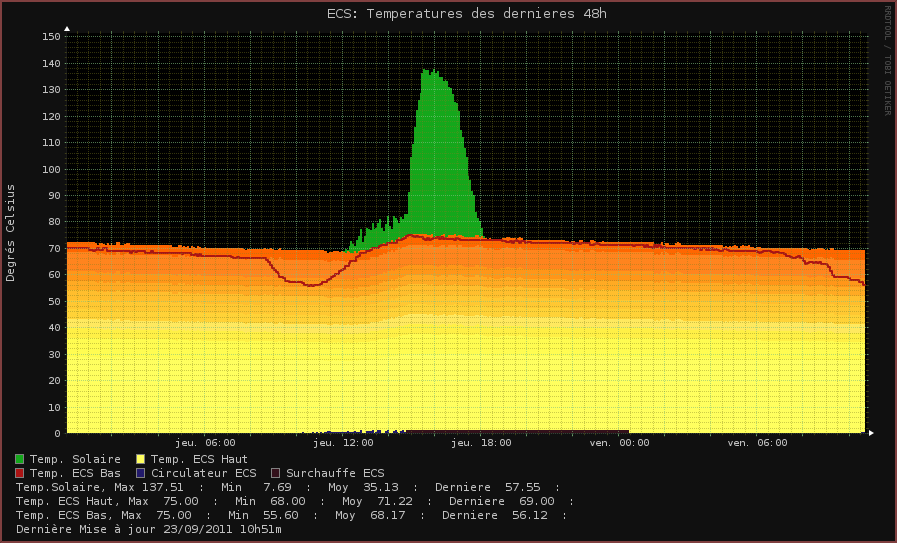Click the Temp.Solaire Max 137.51 value
Image resolution: width=897 pixels, height=543 pixels.
pos(162,487)
